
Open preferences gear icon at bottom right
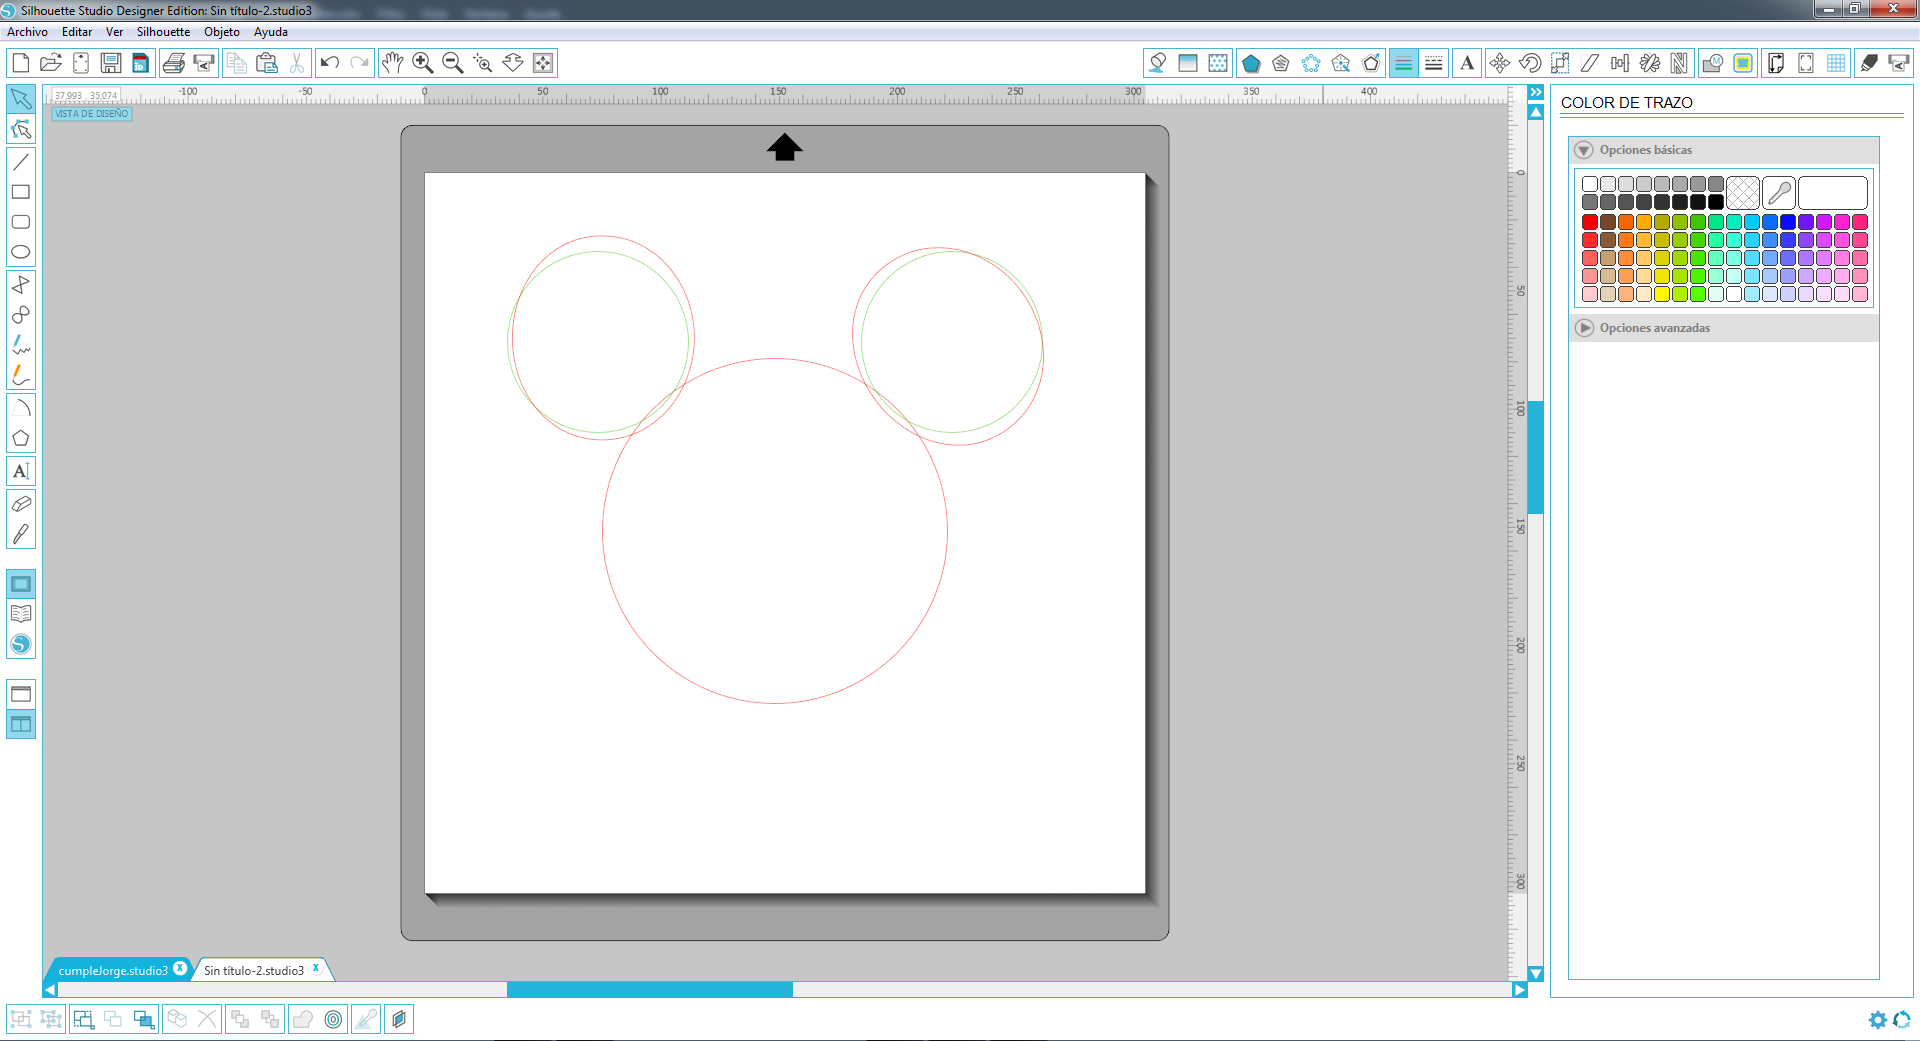(1878, 1019)
